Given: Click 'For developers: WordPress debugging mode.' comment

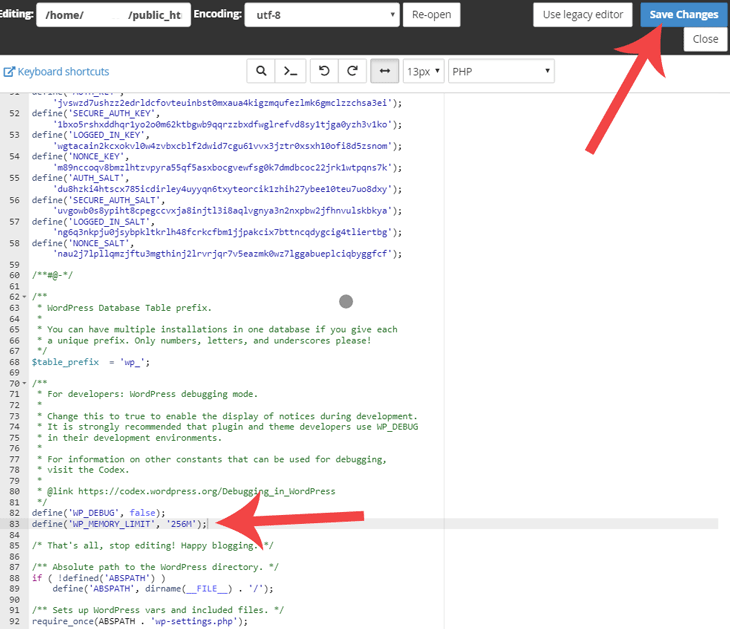Looking at the screenshot, I should pos(152,394).
